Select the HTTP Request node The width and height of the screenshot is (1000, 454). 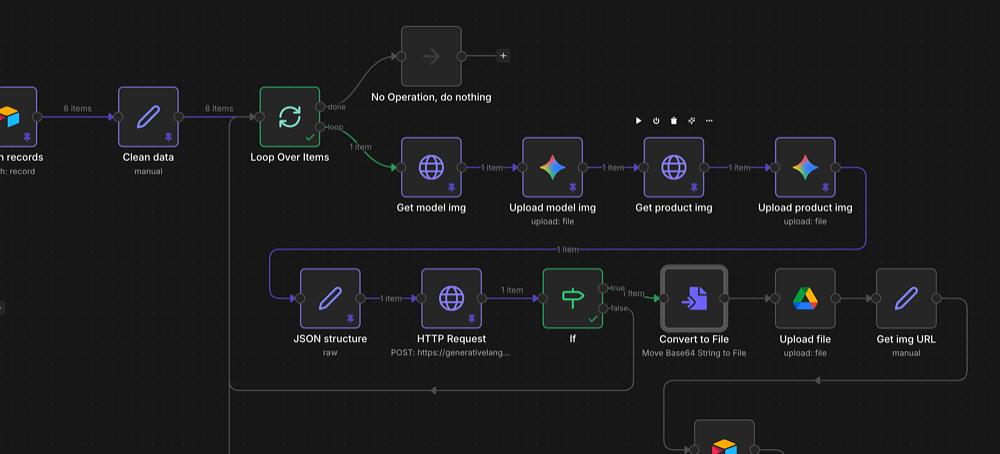(x=451, y=298)
